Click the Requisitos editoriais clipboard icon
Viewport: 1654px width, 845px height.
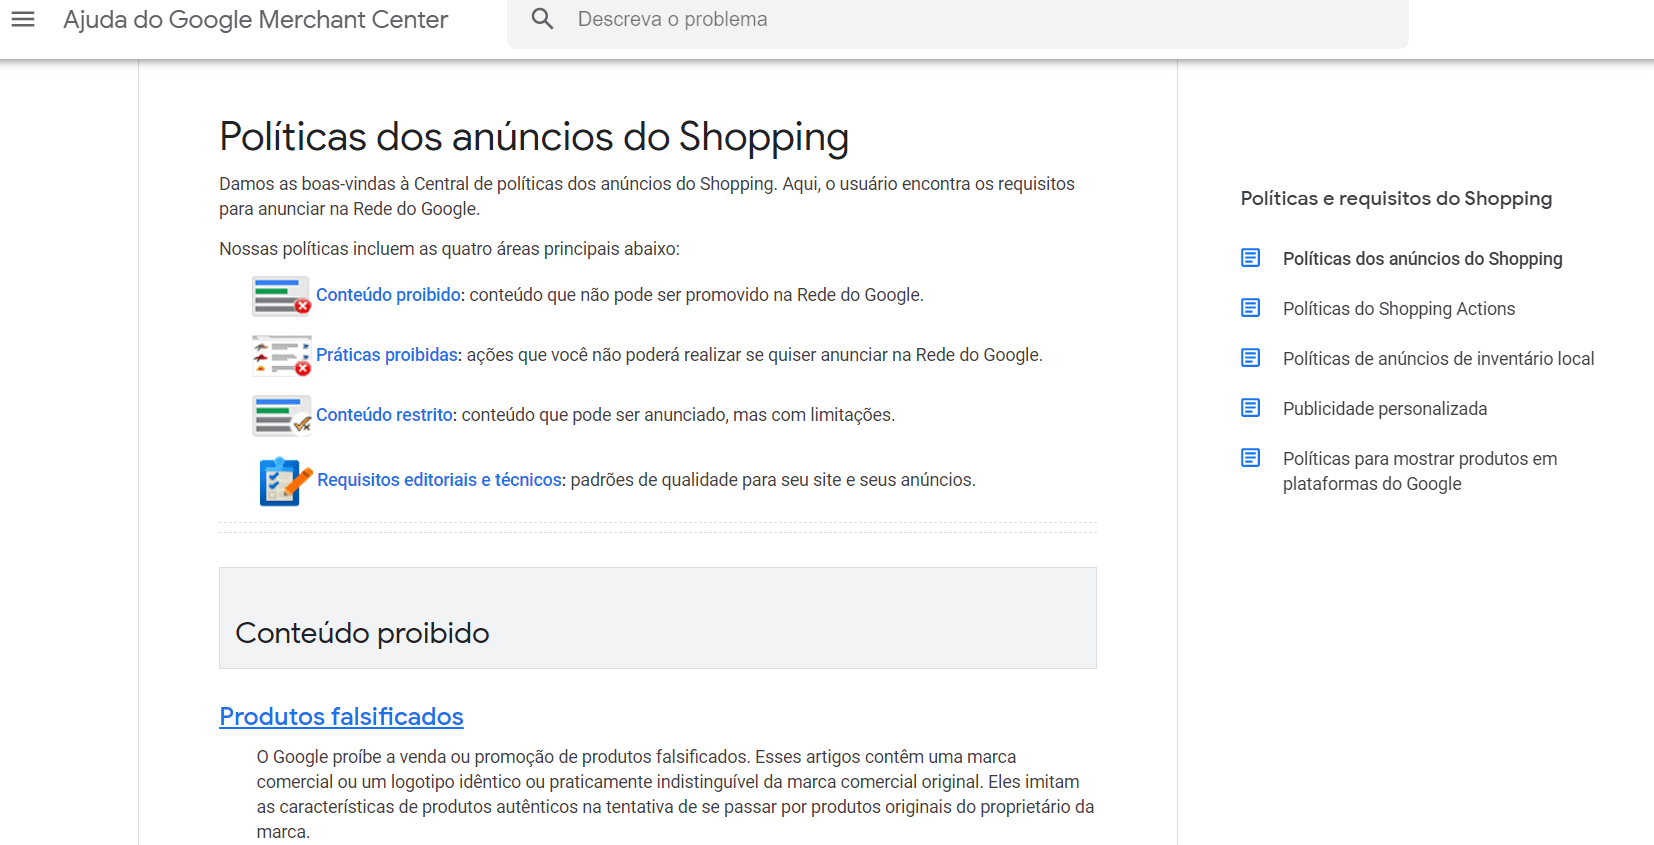(285, 481)
